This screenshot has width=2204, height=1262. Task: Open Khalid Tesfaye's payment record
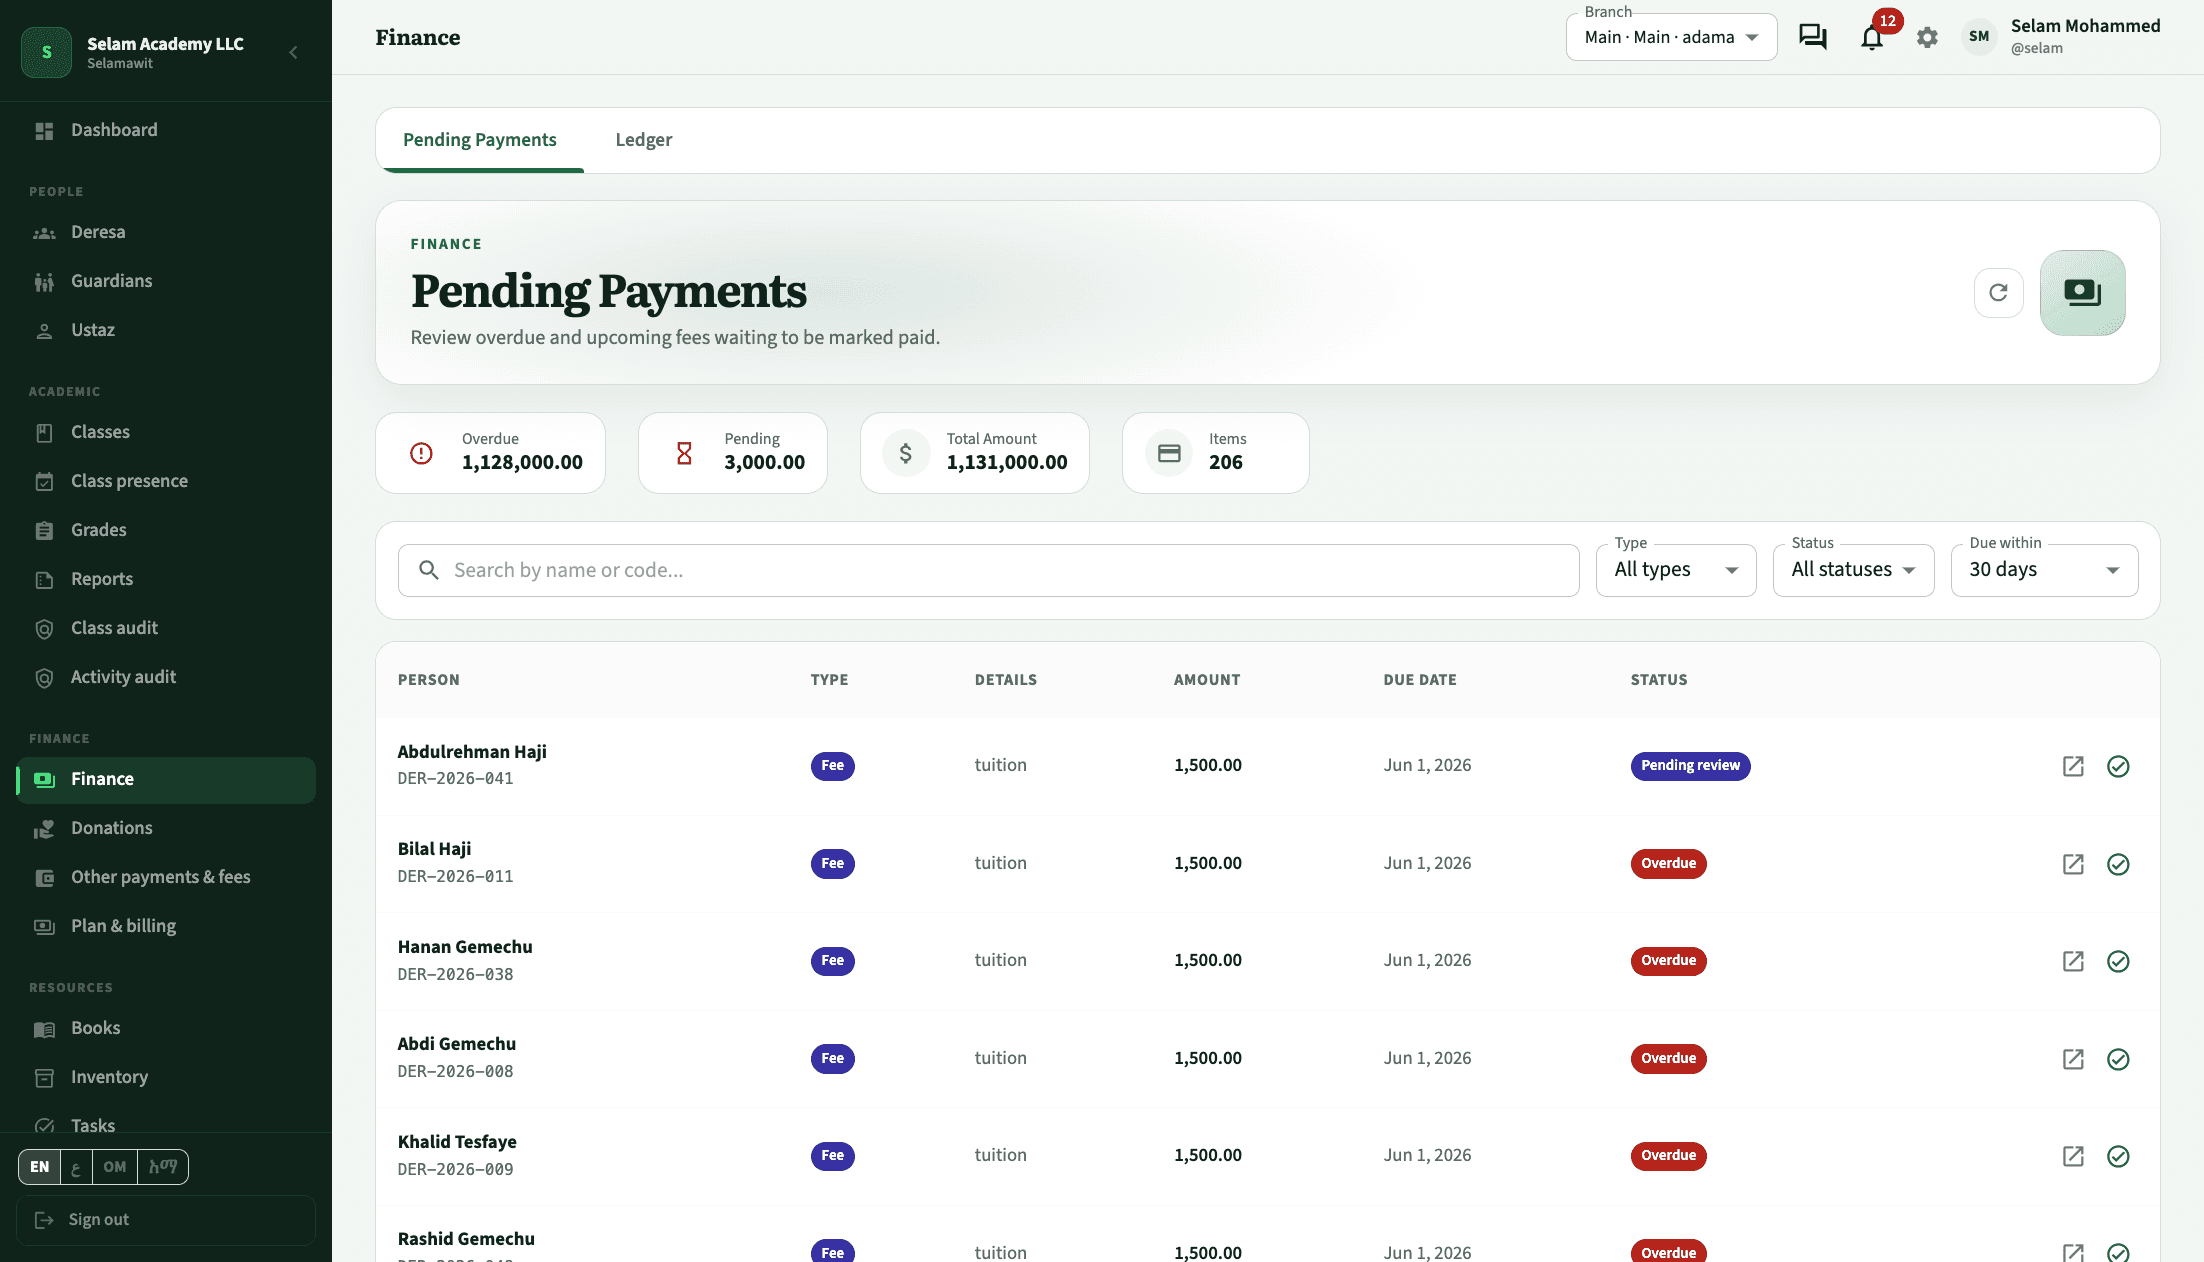click(x=2073, y=1156)
